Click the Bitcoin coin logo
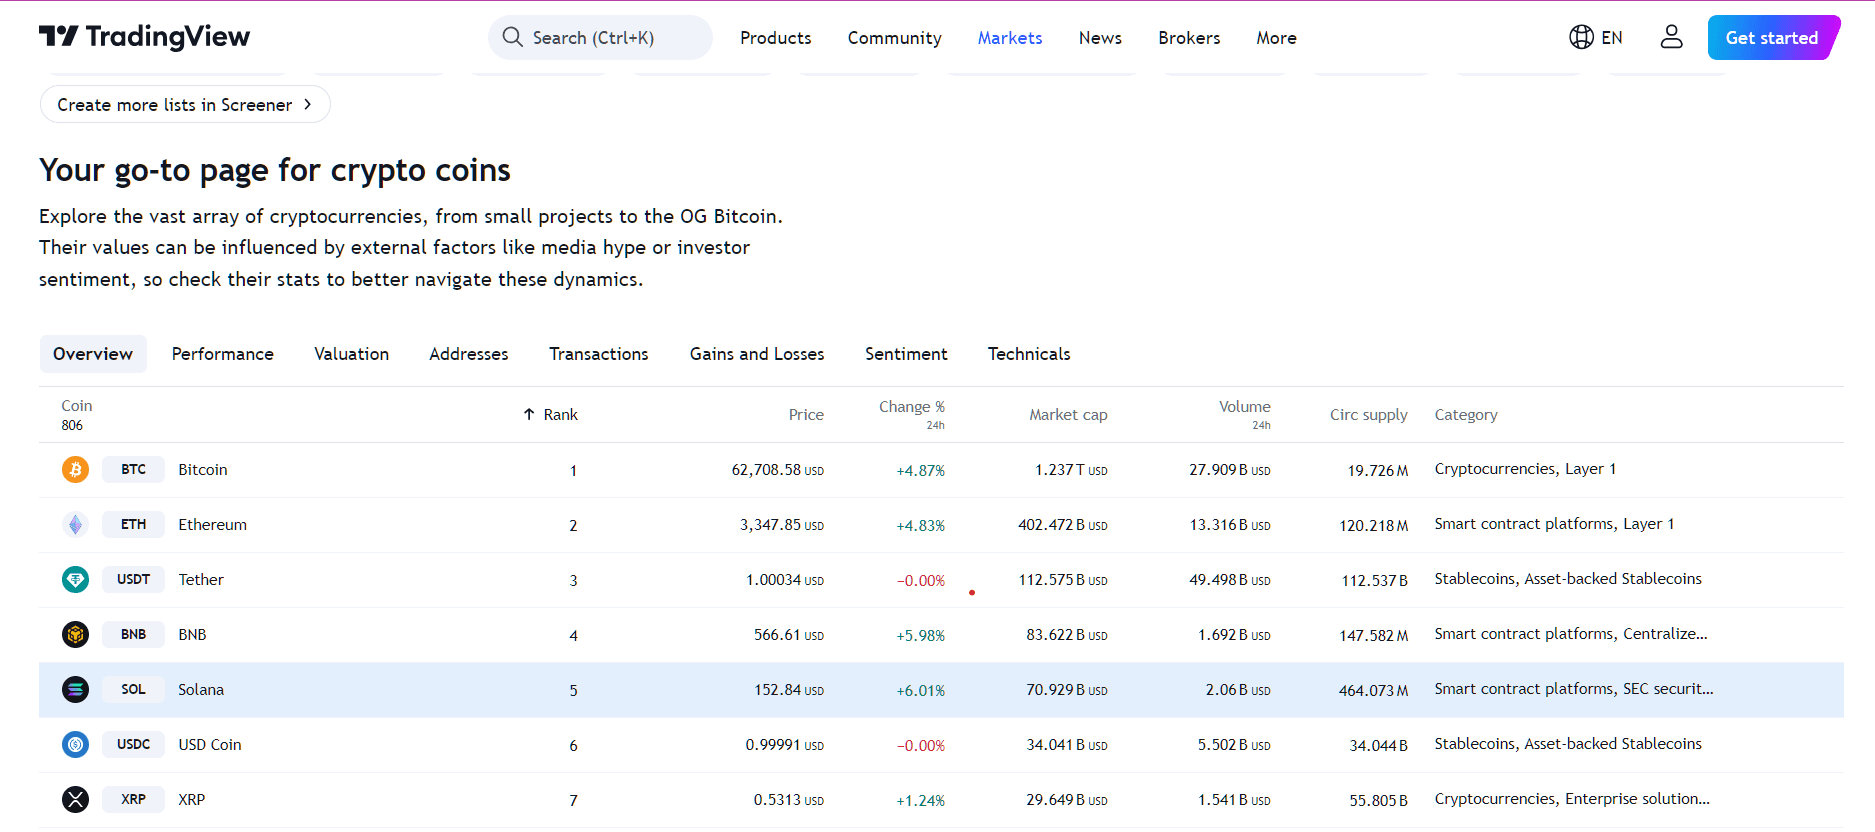This screenshot has height=832, width=1875. click(x=75, y=470)
